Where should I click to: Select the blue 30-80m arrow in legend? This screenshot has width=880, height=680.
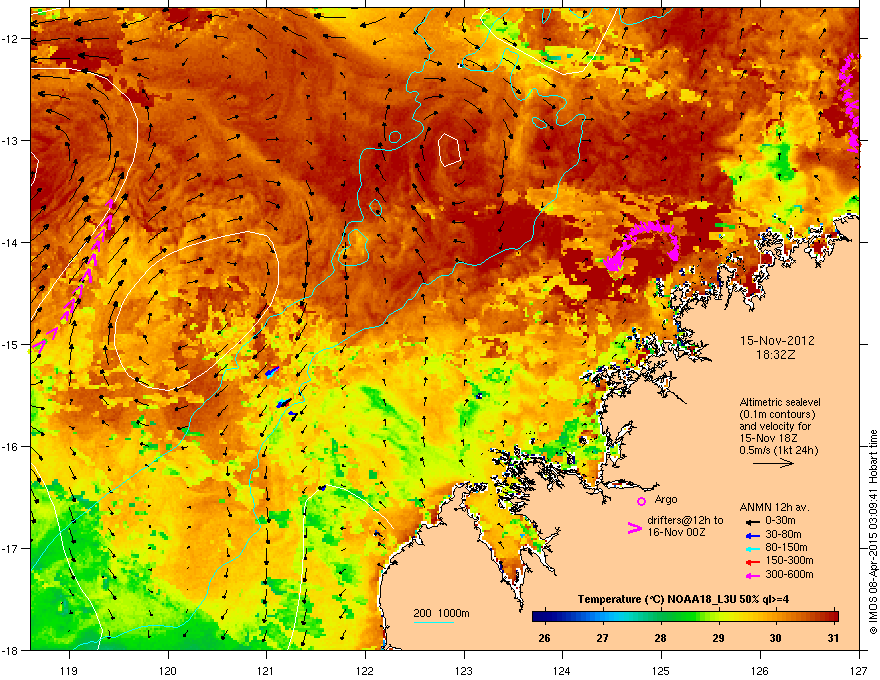tap(752, 535)
